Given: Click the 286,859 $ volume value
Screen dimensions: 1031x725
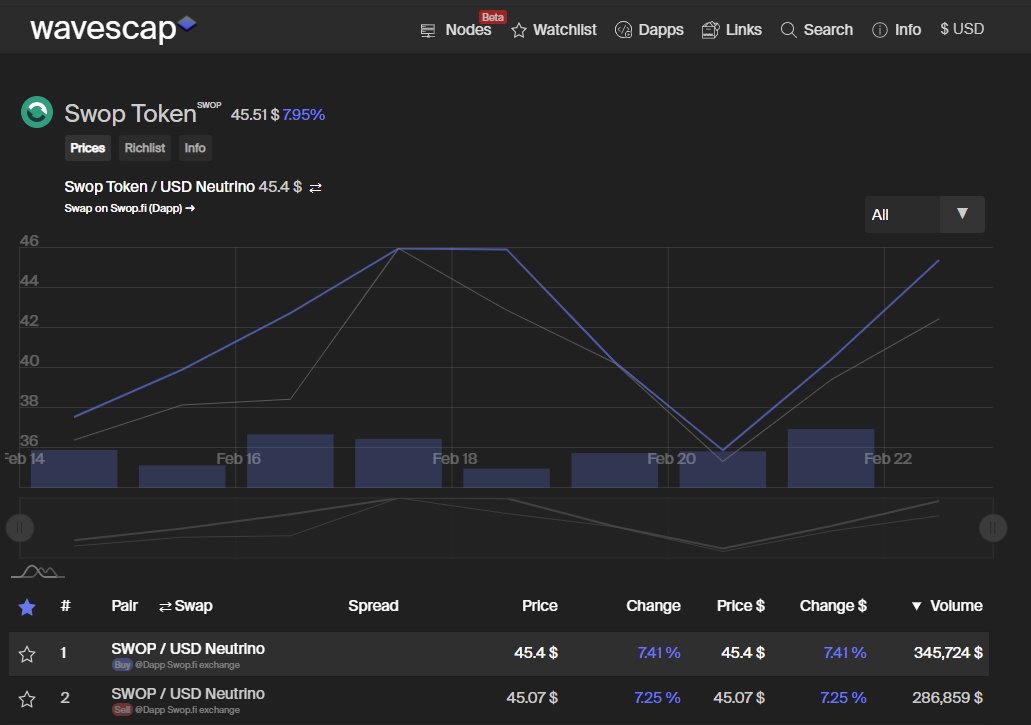Looking at the screenshot, I should (x=947, y=697).
